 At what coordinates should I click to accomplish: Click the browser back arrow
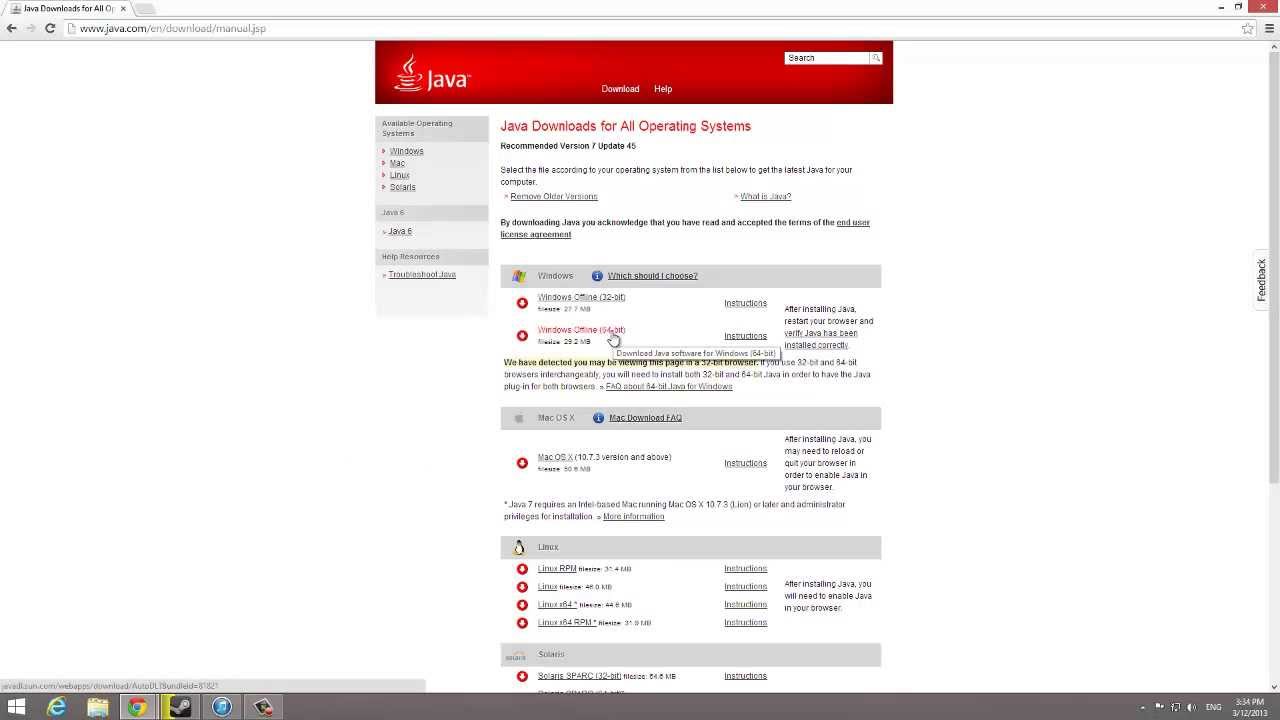[12, 28]
